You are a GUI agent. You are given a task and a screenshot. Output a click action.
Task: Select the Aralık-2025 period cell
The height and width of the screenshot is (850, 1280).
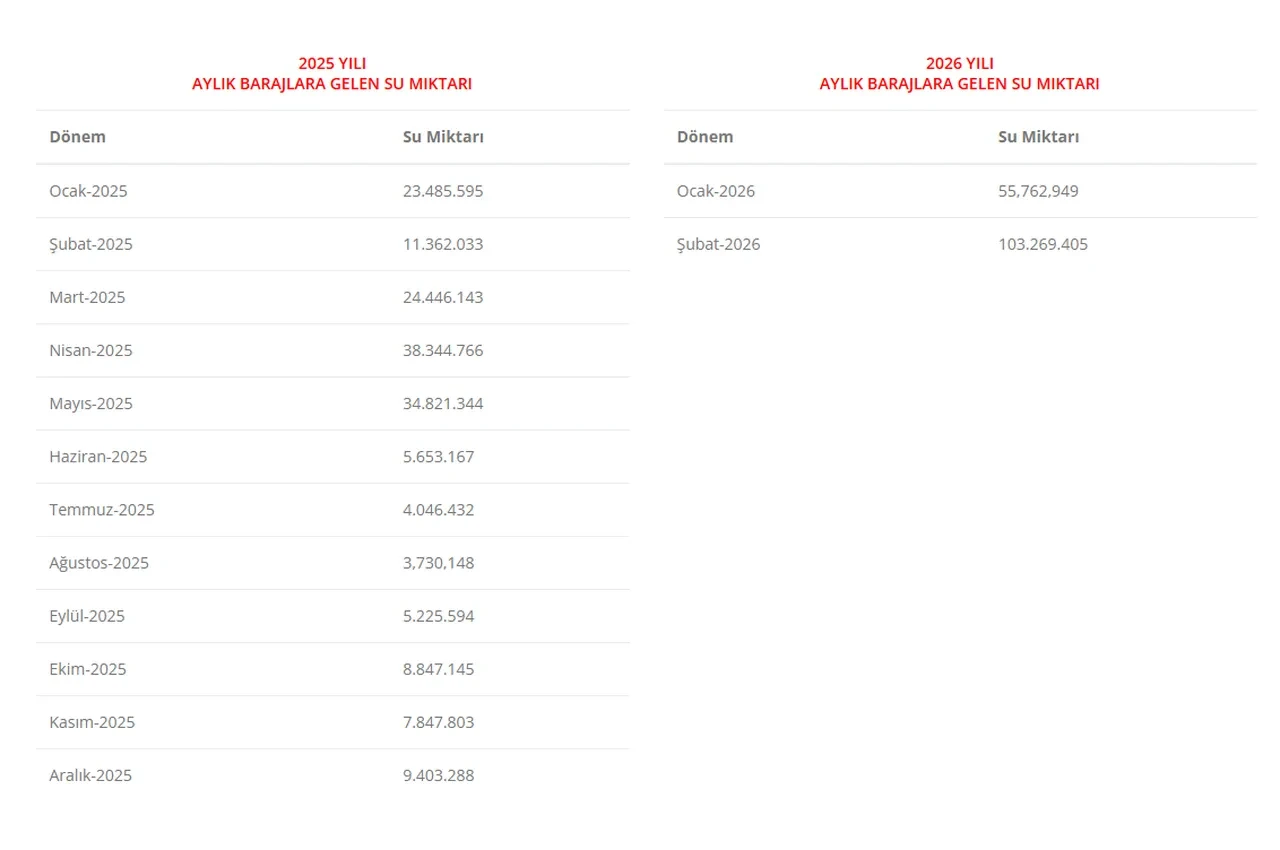pos(90,775)
